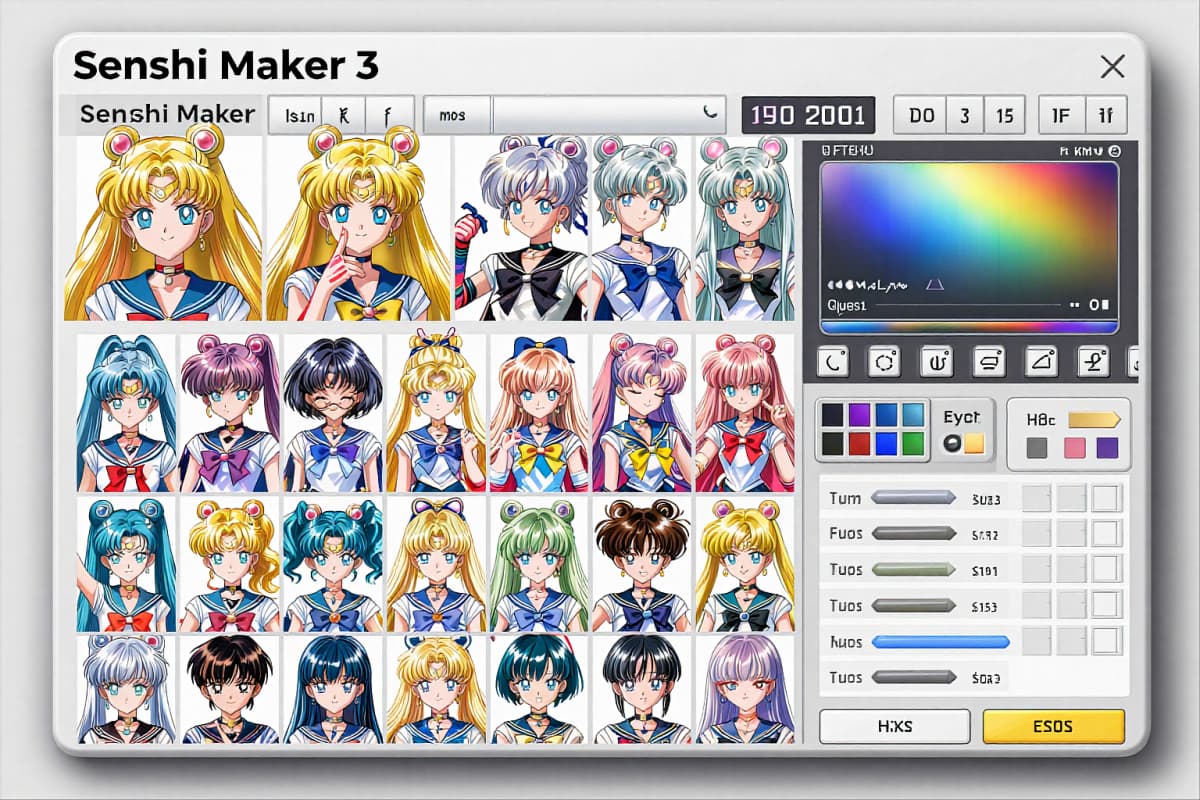Click the IF toolbar button

click(x=1061, y=115)
